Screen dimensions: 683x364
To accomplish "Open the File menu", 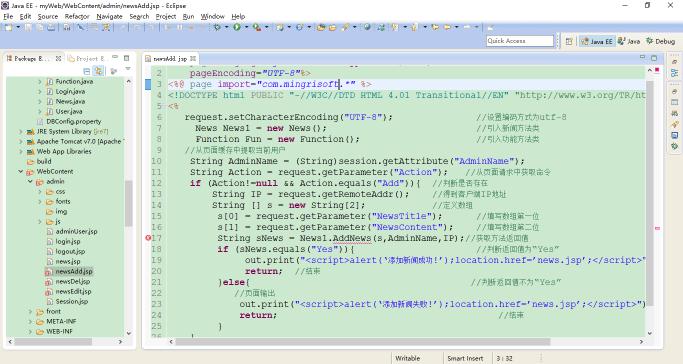I will point(8,16).
